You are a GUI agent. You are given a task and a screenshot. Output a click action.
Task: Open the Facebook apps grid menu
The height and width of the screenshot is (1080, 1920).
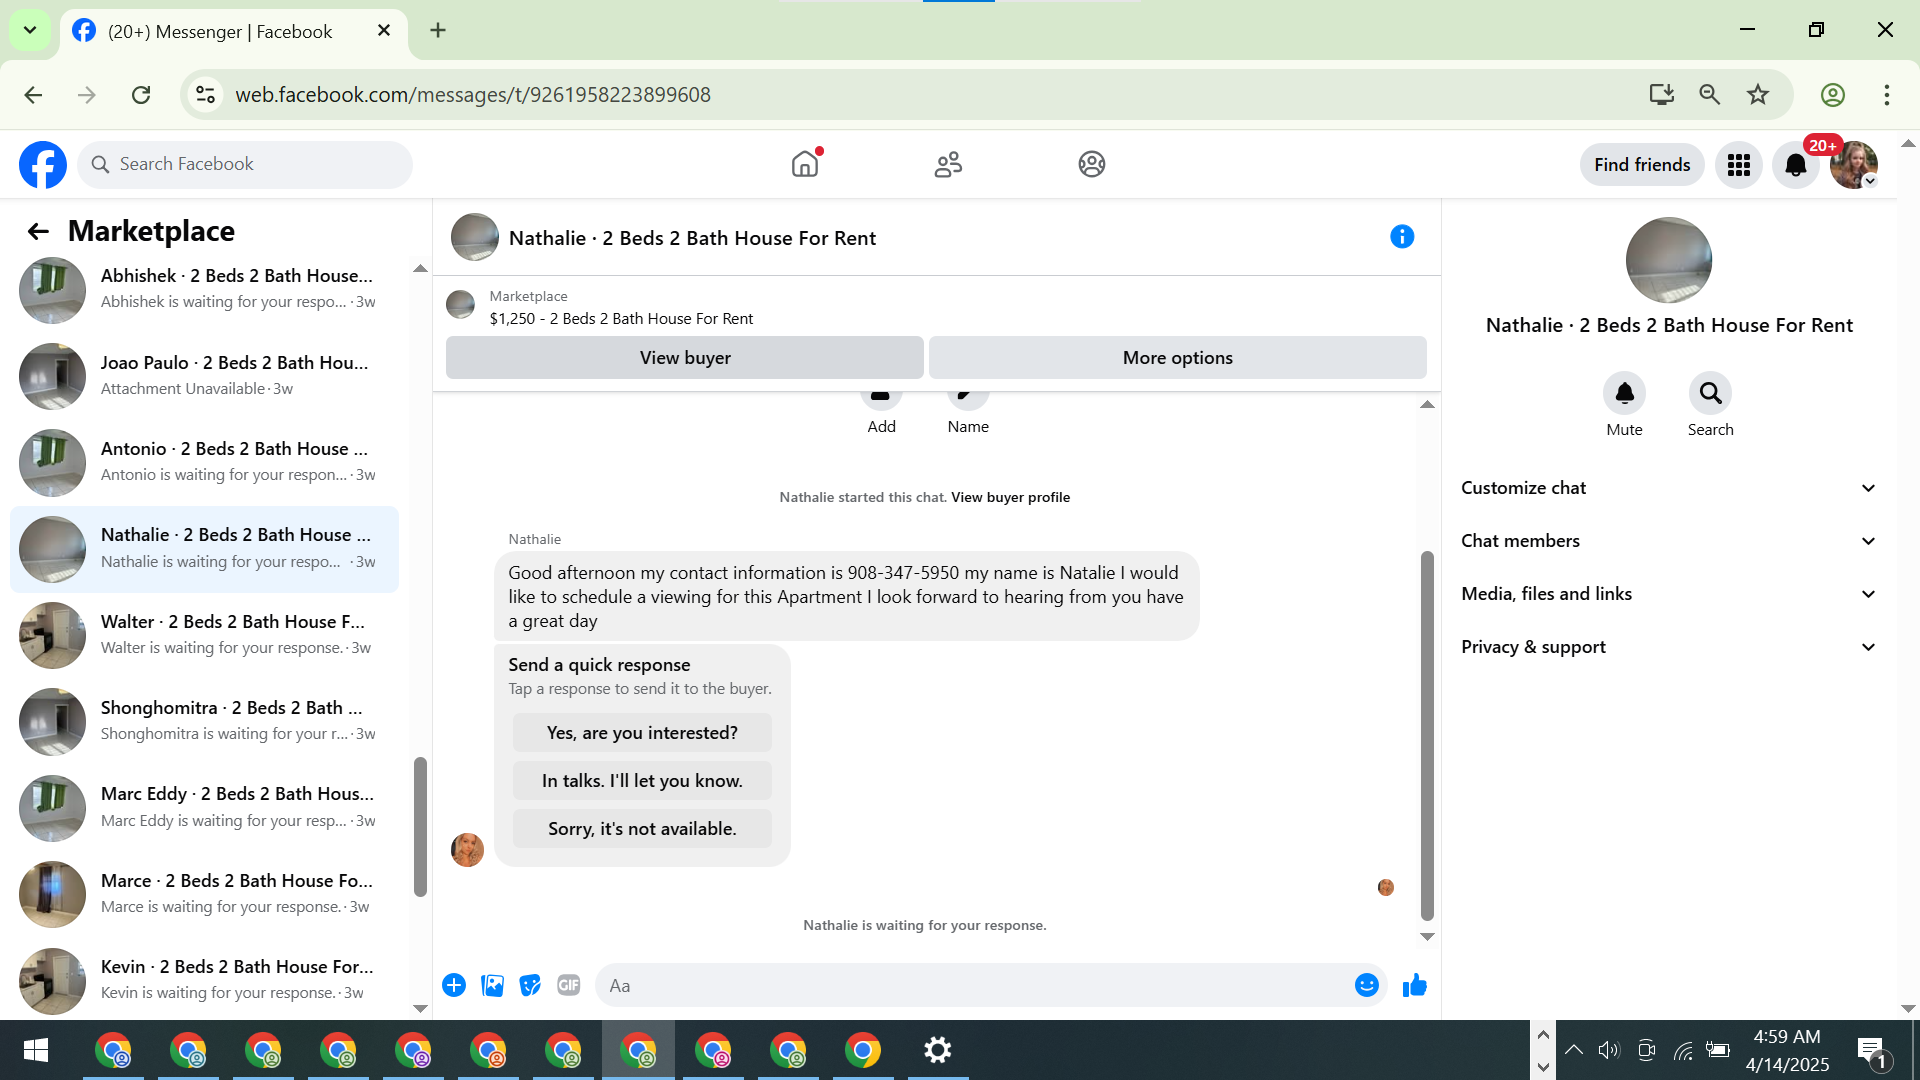coord(1738,165)
